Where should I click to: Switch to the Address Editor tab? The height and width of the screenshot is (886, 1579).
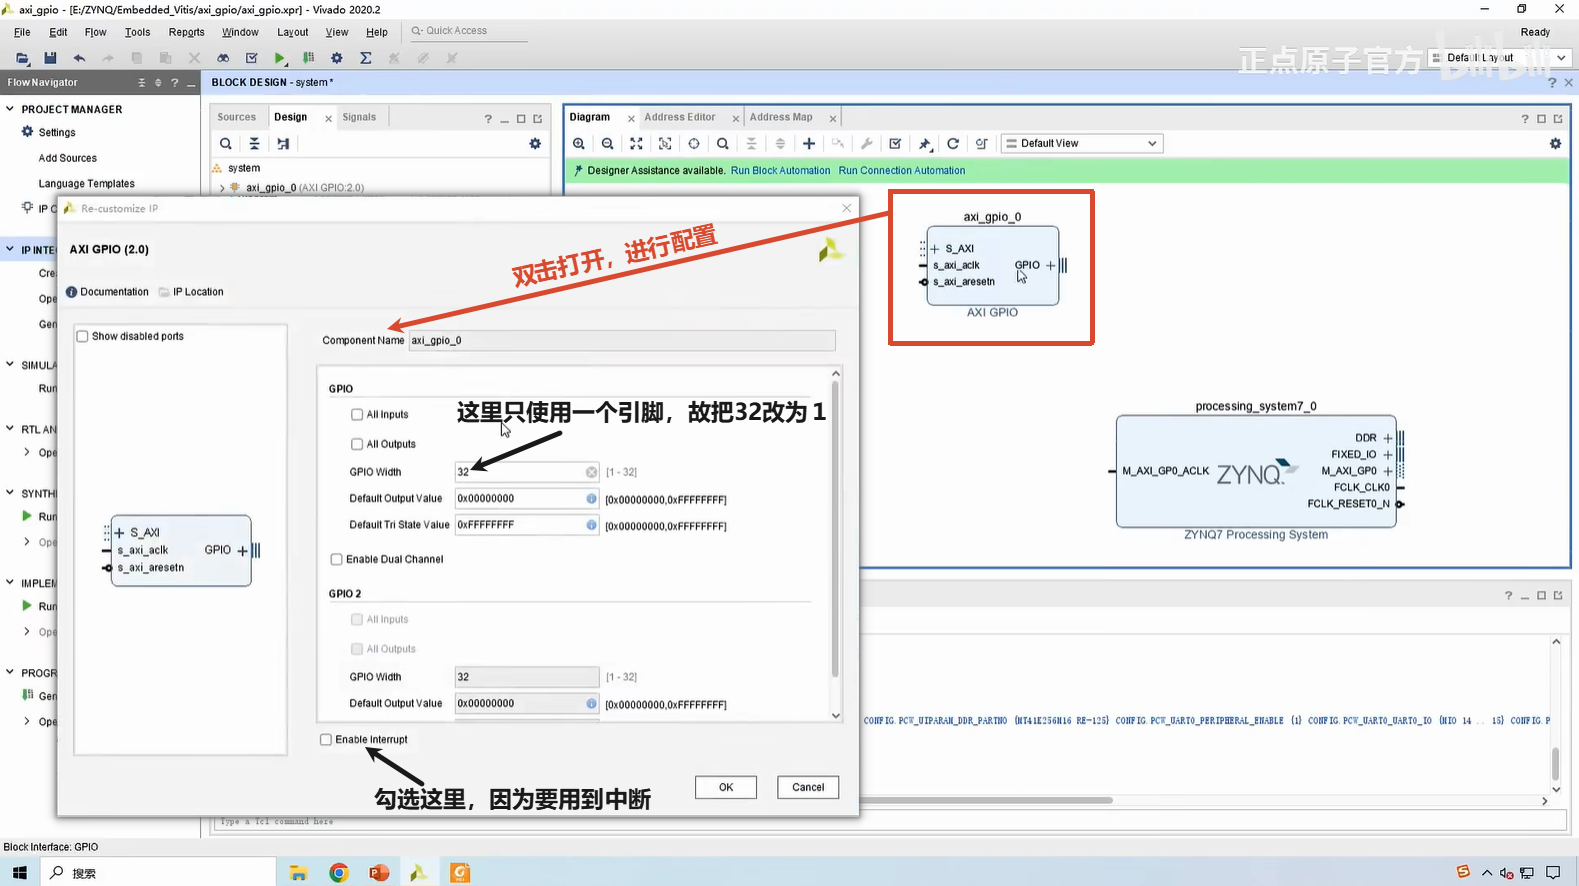point(680,117)
